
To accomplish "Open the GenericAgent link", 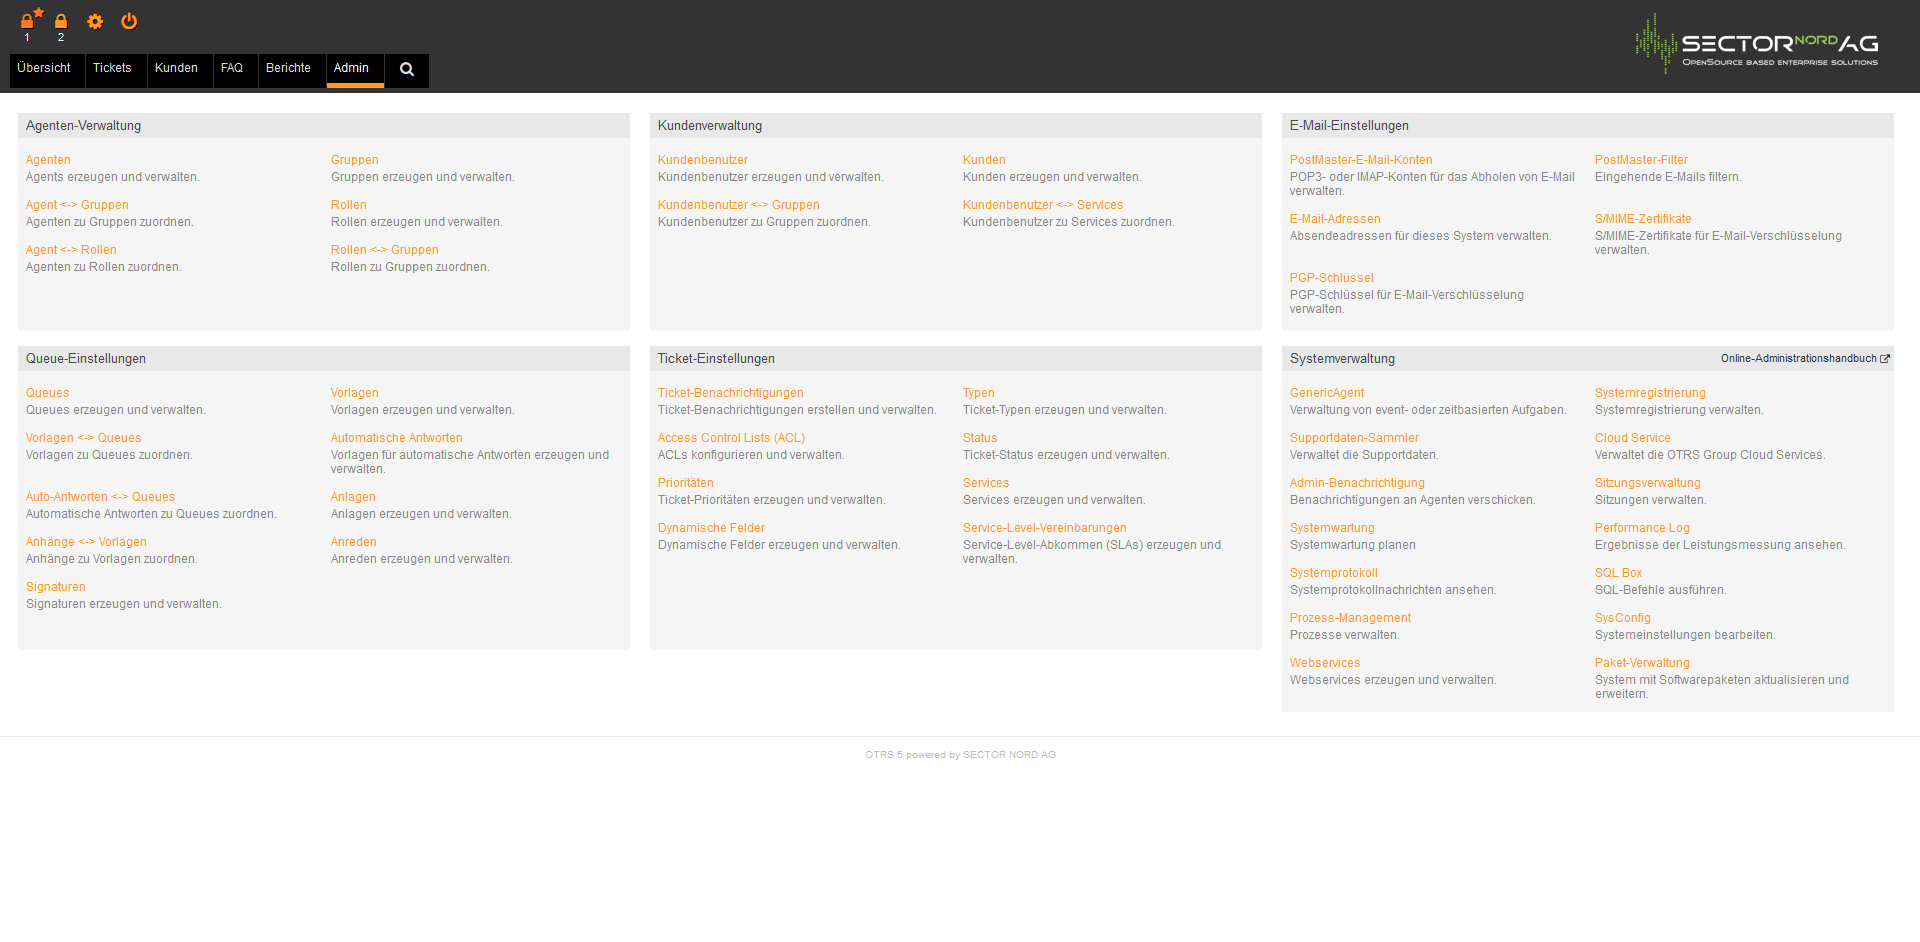I will [1326, 393].
